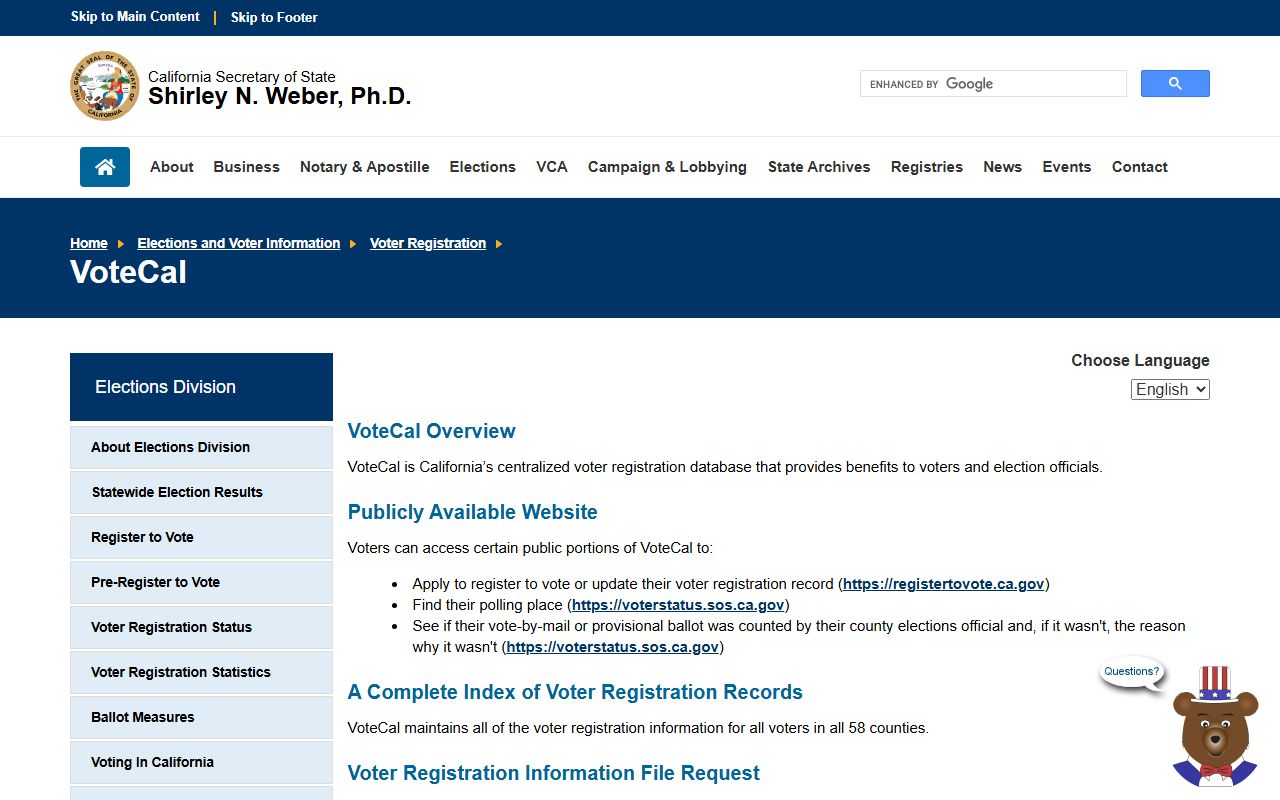Open the Elections menu

tap(483, 167)
